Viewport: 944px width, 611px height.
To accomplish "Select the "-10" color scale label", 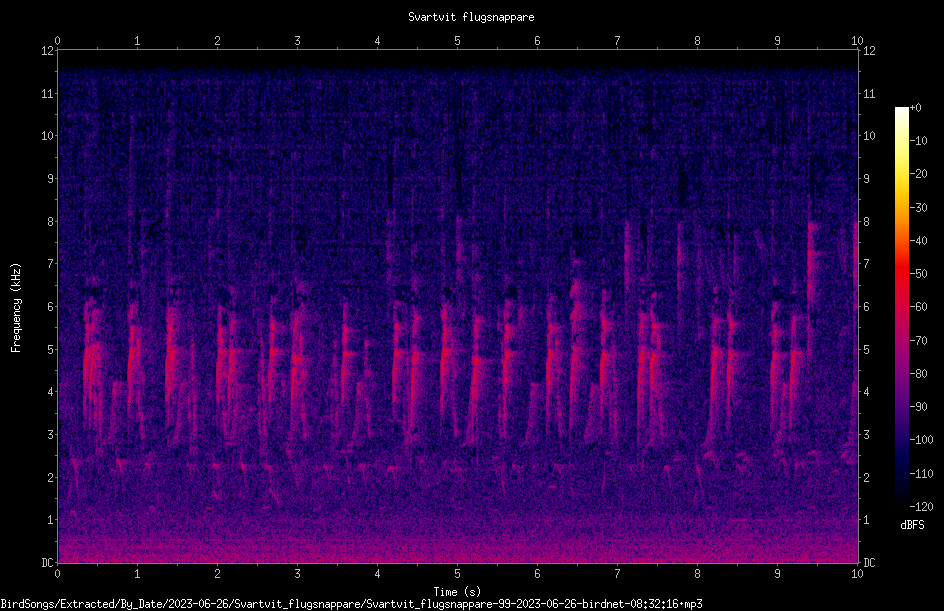I will pyautogui.click(x=918, y=141).
